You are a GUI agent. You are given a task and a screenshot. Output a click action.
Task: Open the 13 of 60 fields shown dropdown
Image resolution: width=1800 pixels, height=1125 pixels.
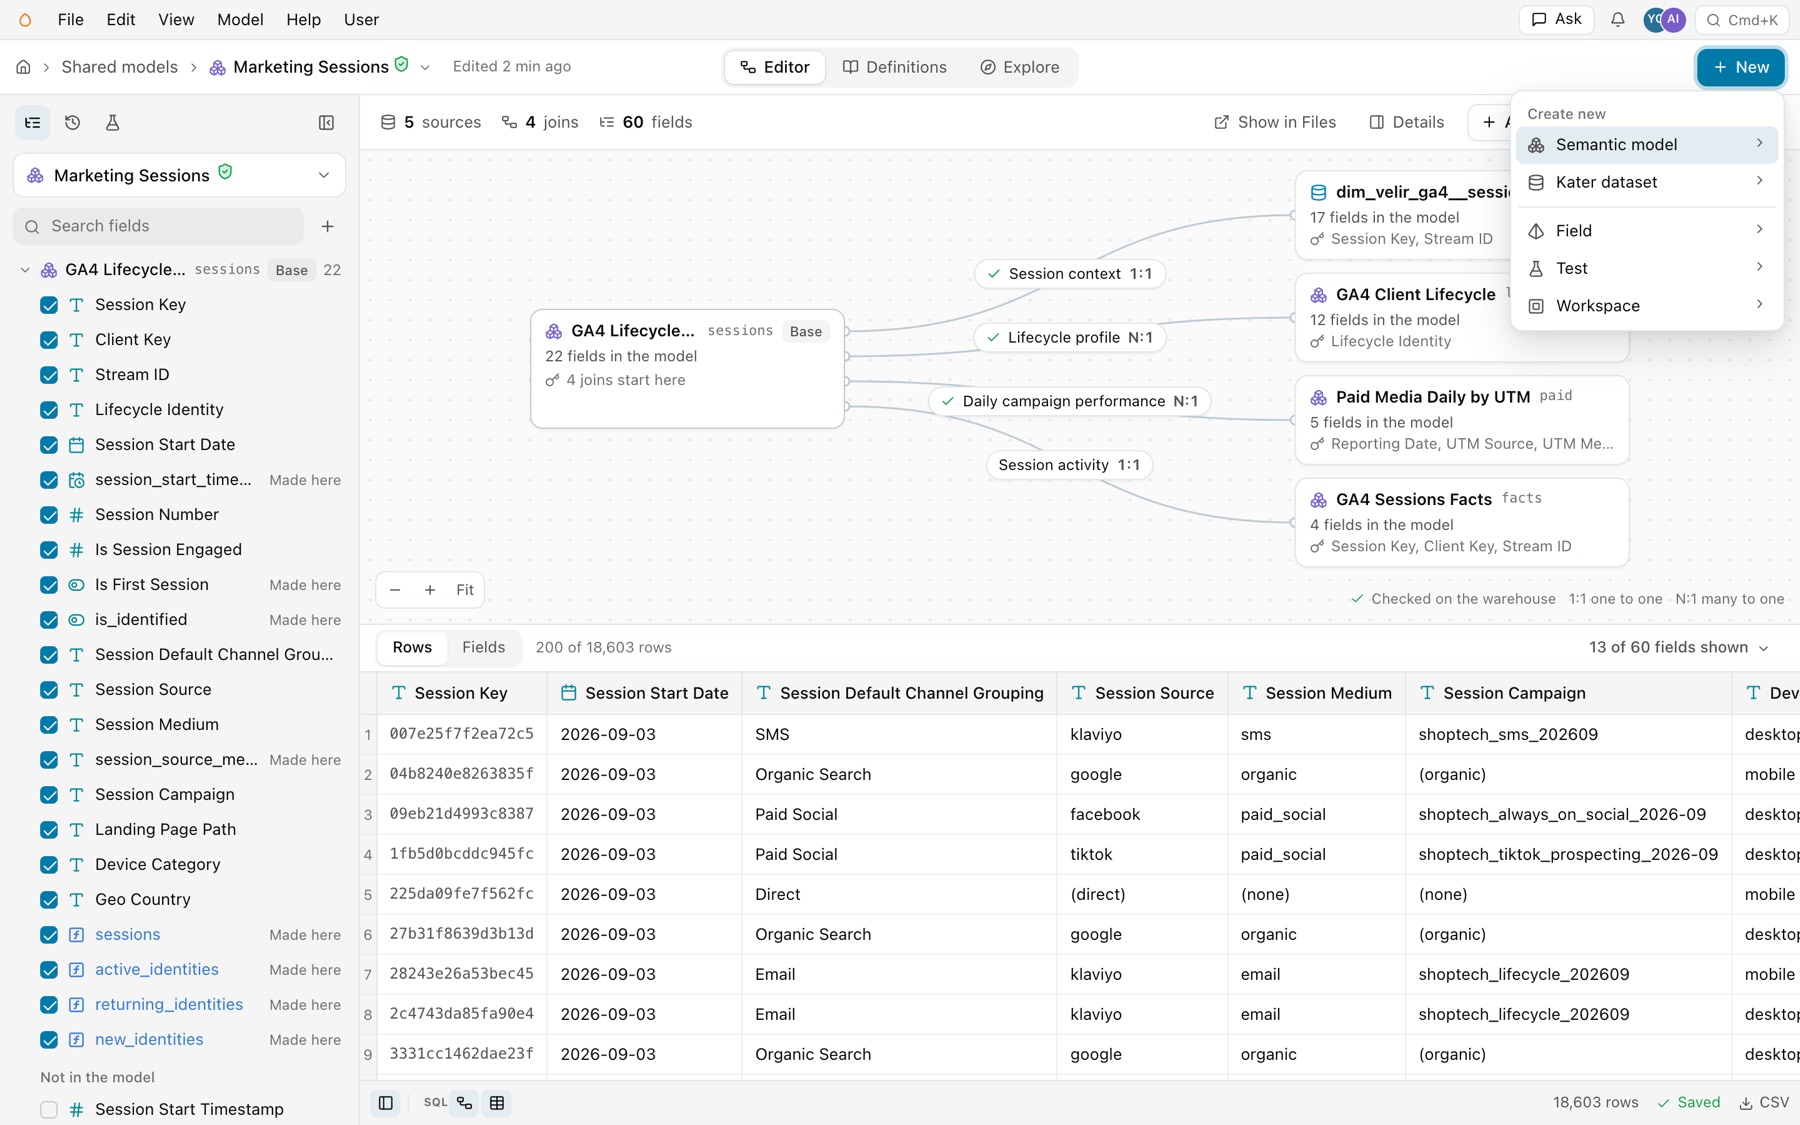pos(1679,647)
